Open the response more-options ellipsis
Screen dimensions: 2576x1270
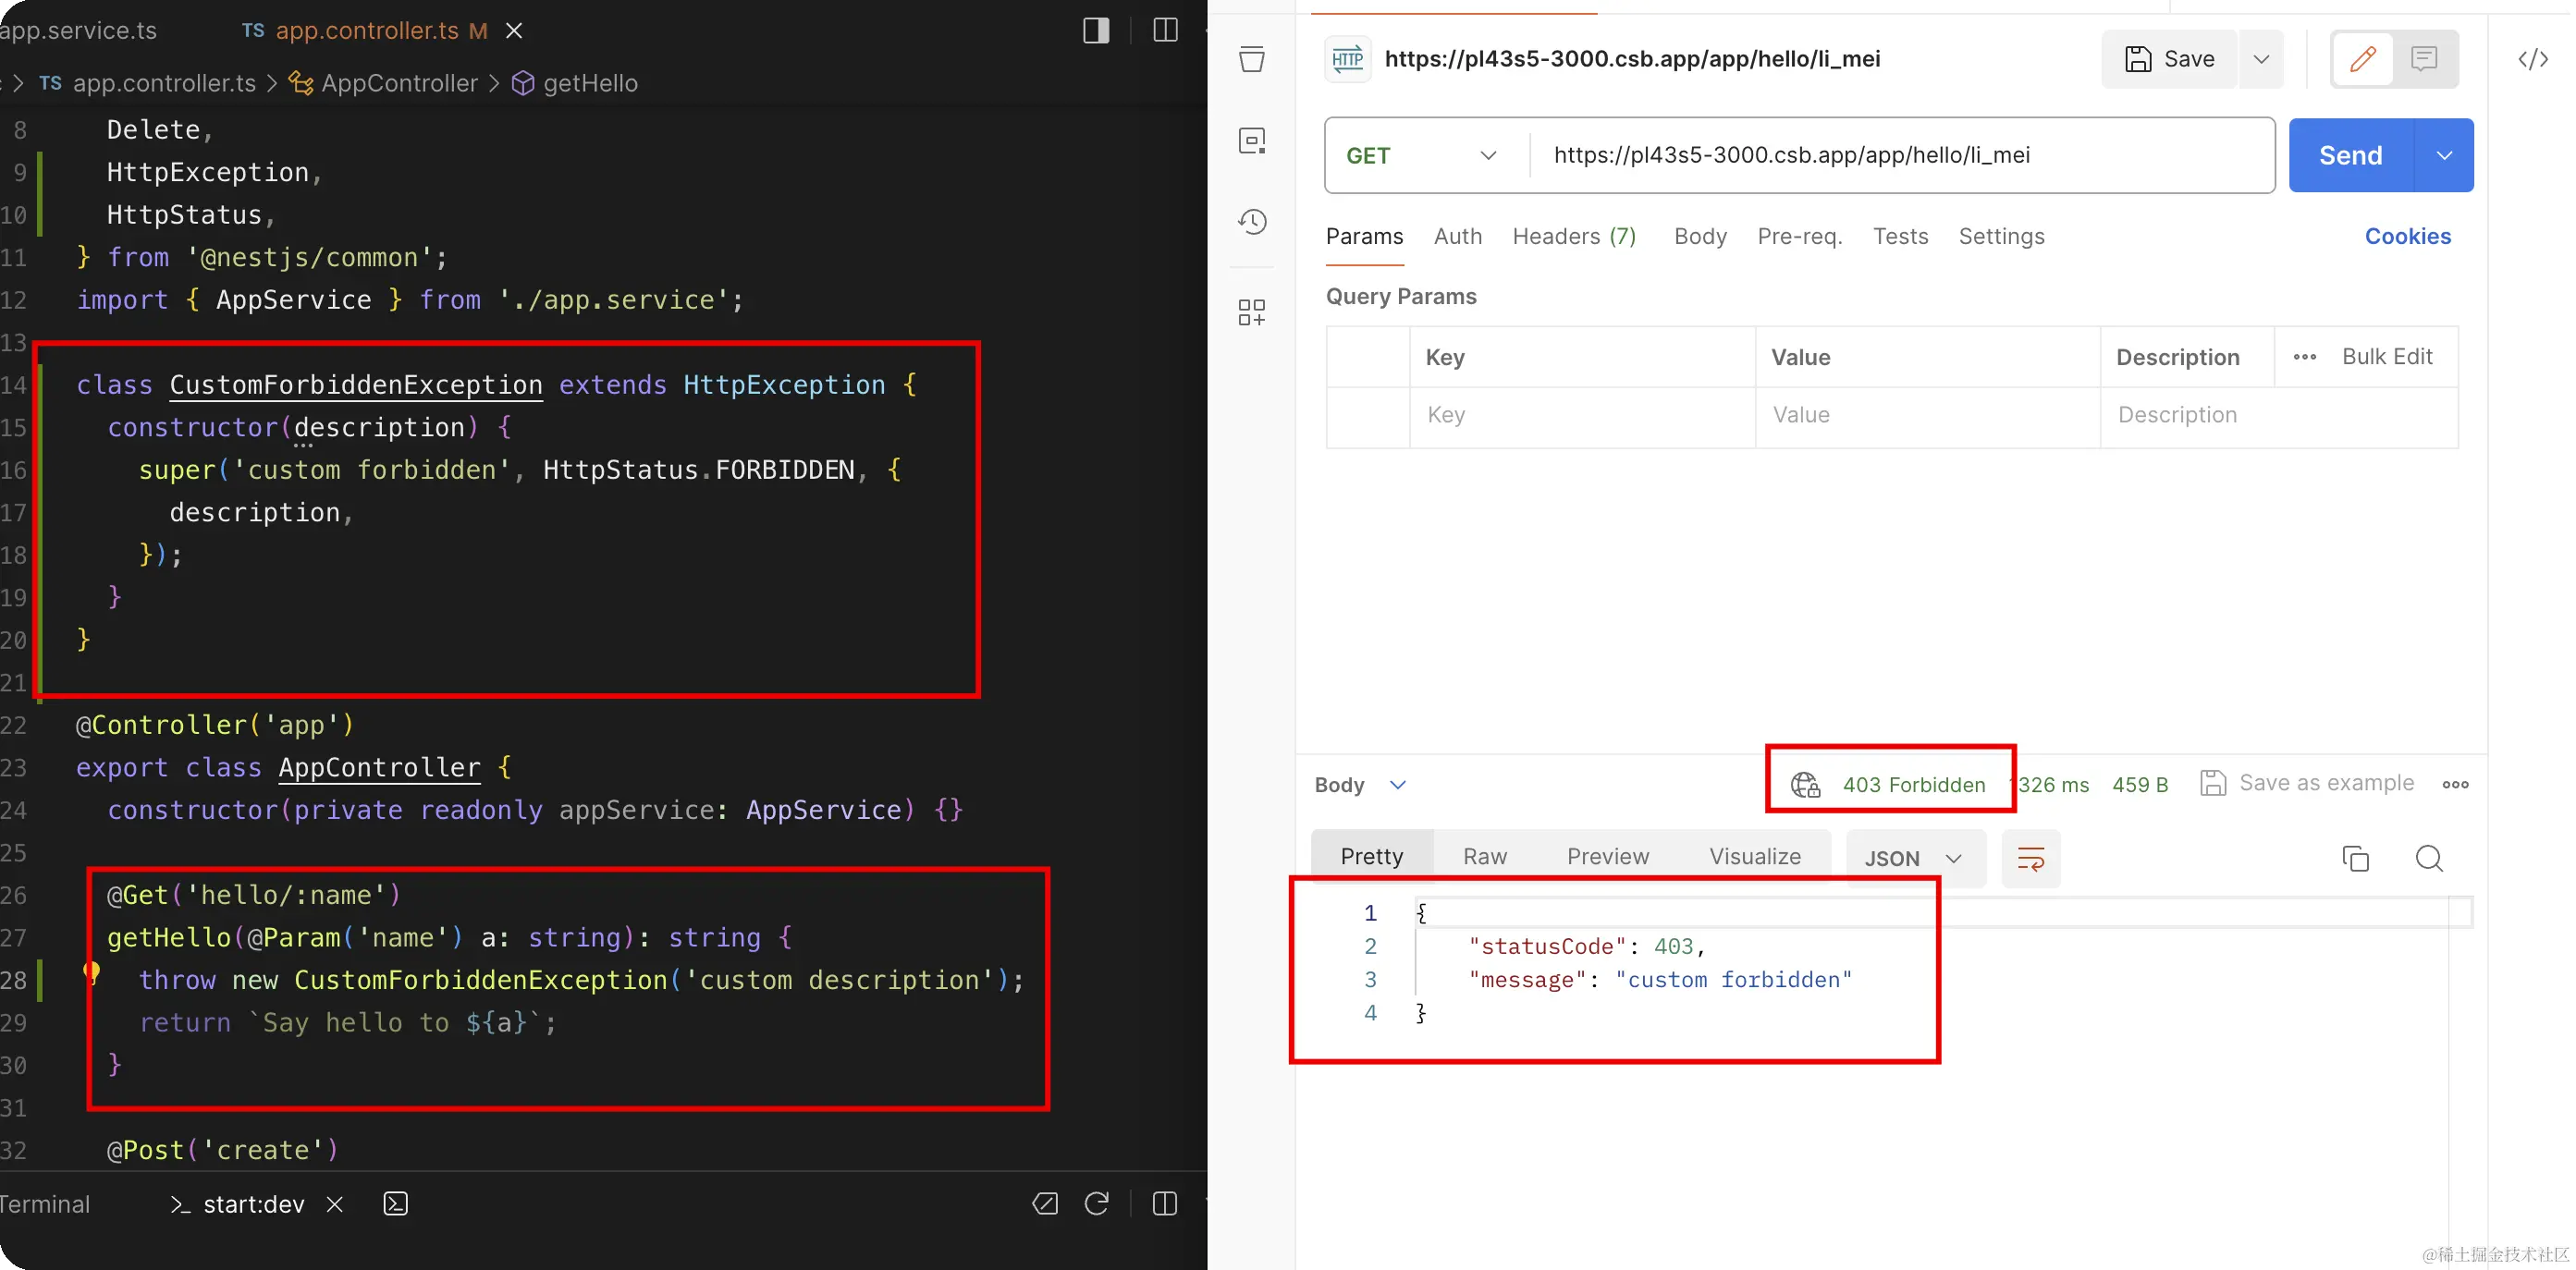click(2455, 784)
